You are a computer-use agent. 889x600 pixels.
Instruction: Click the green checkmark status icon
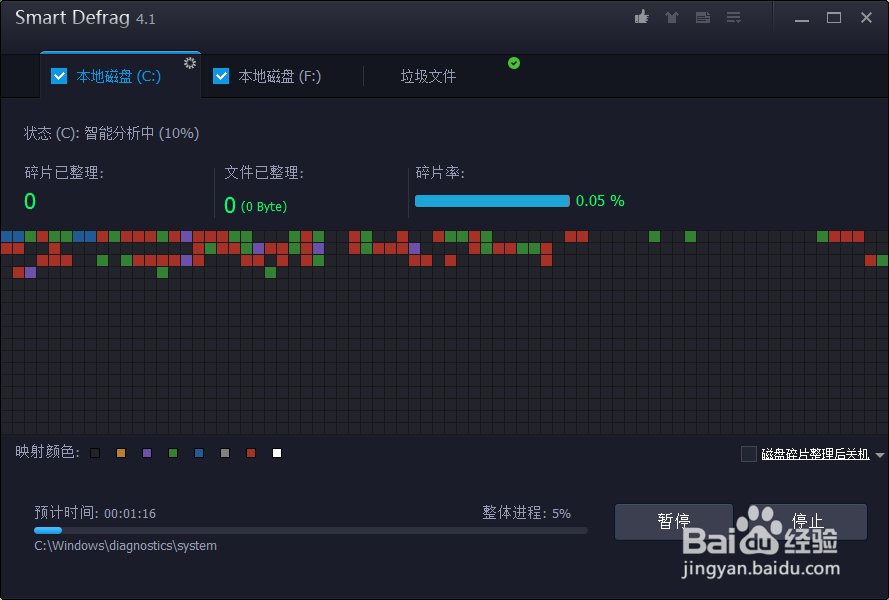click(514, 63)
